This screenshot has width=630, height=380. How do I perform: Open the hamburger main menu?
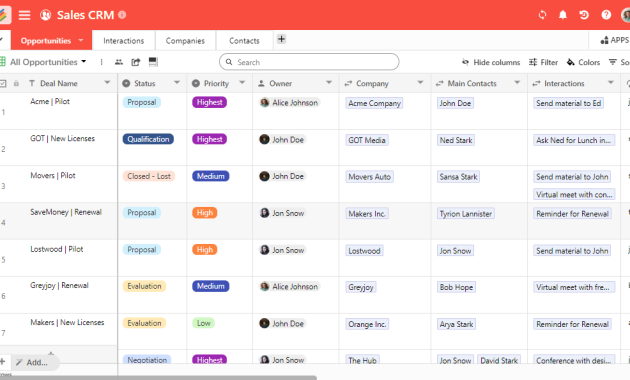click(x=25, y=15)
